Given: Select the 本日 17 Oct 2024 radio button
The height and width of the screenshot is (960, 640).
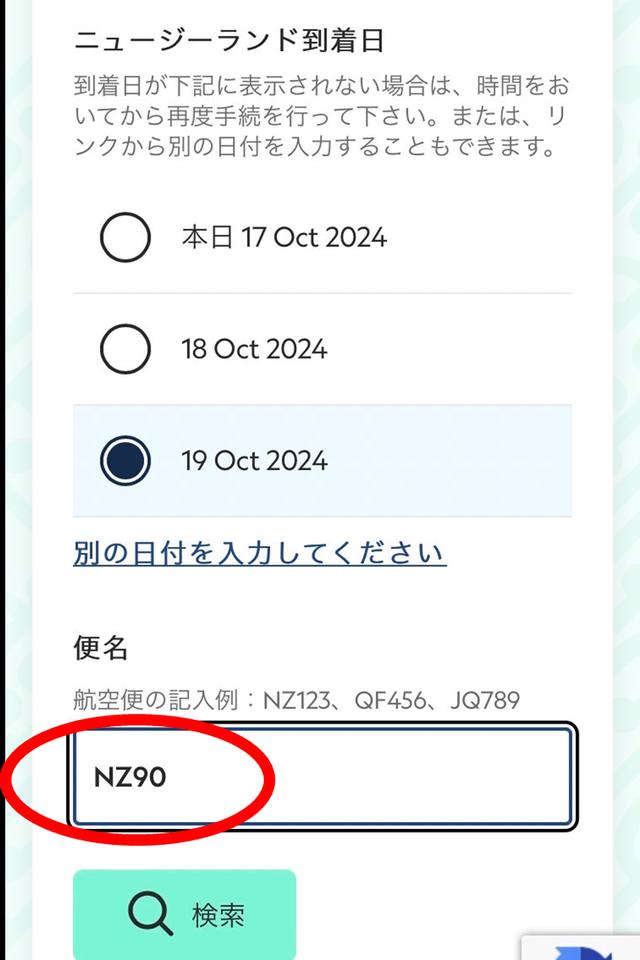Looking at the screenshot, I should click(125, 237).
